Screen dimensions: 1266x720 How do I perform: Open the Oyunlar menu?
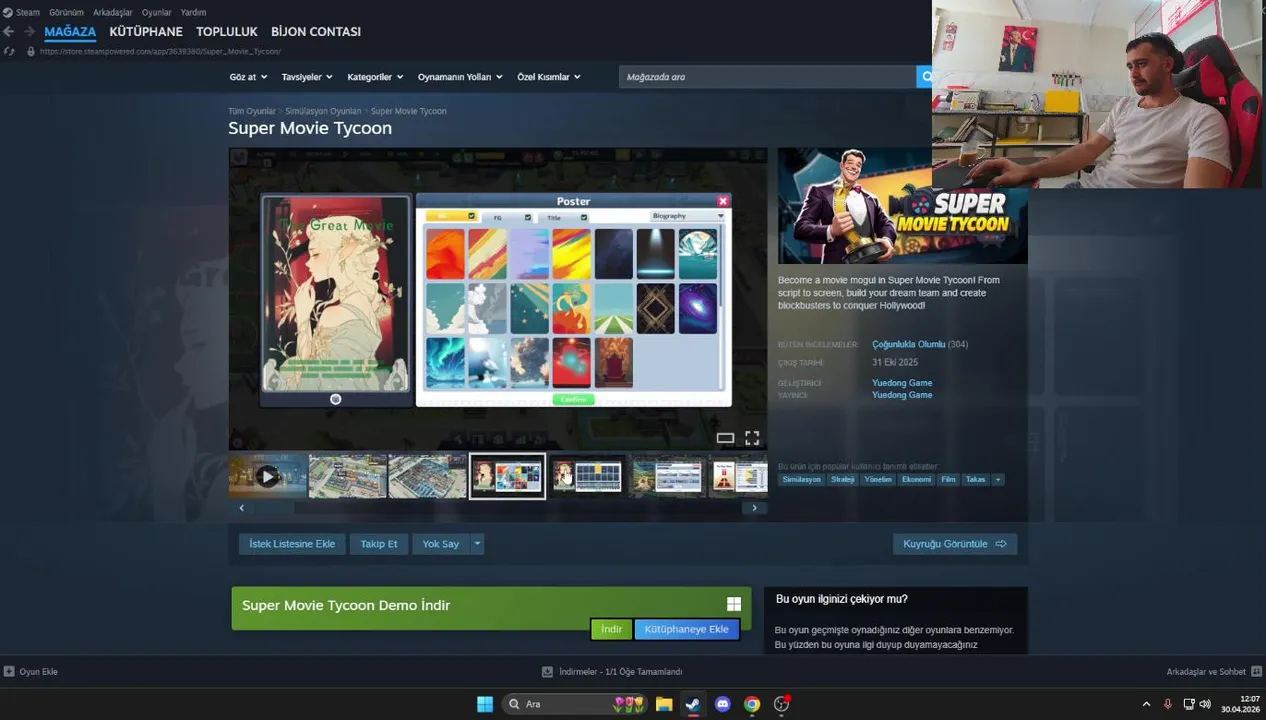(156, 12)
